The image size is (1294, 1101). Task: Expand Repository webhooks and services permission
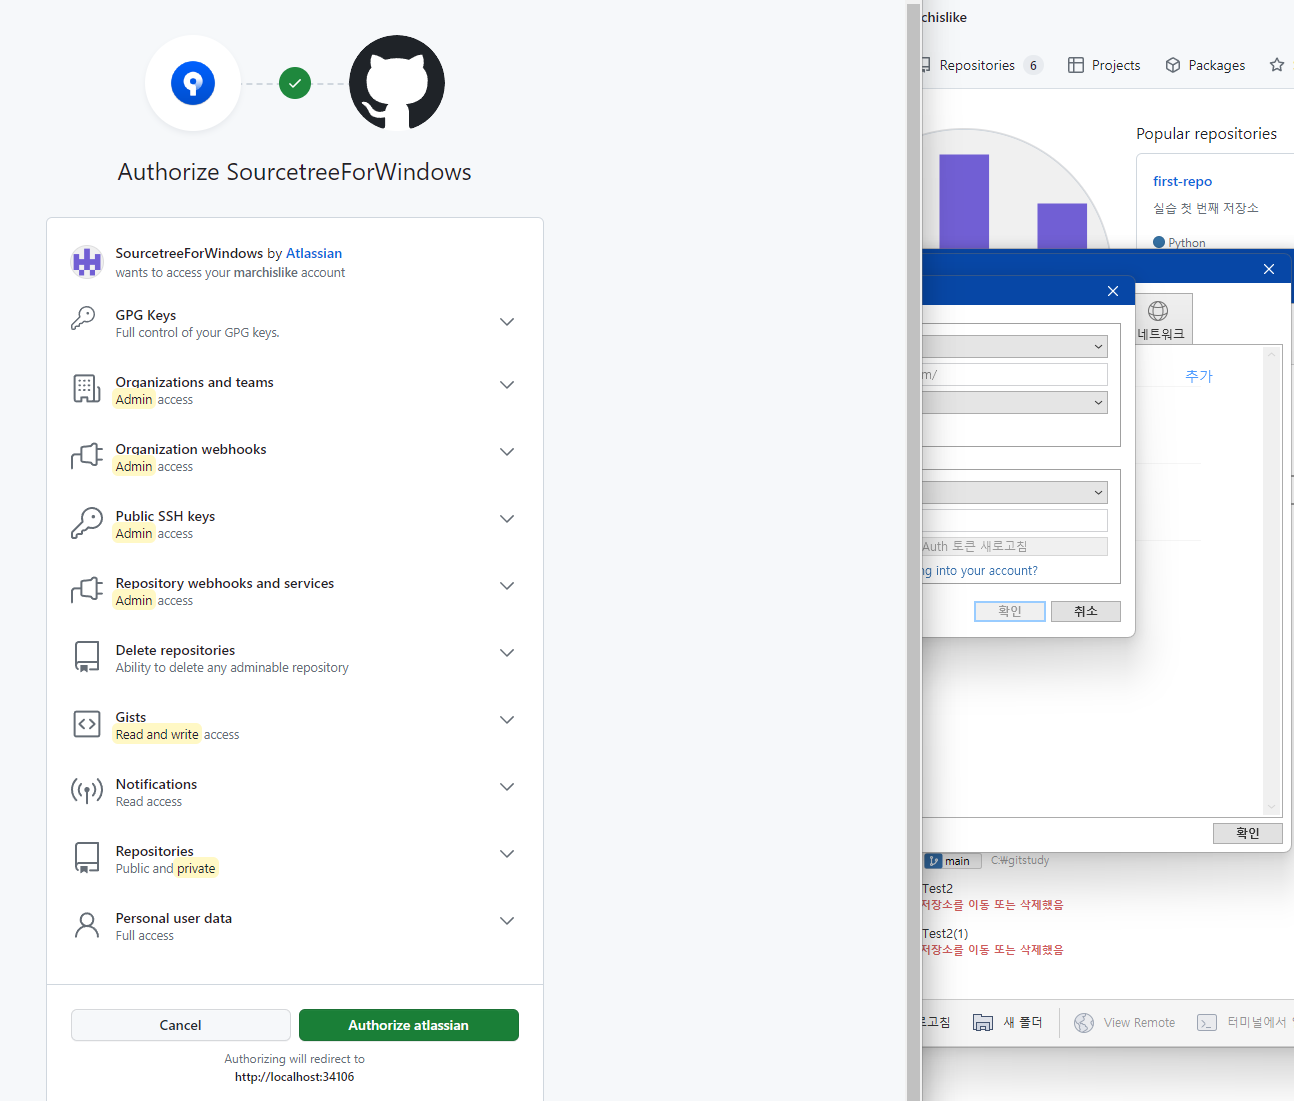(507, 586)
